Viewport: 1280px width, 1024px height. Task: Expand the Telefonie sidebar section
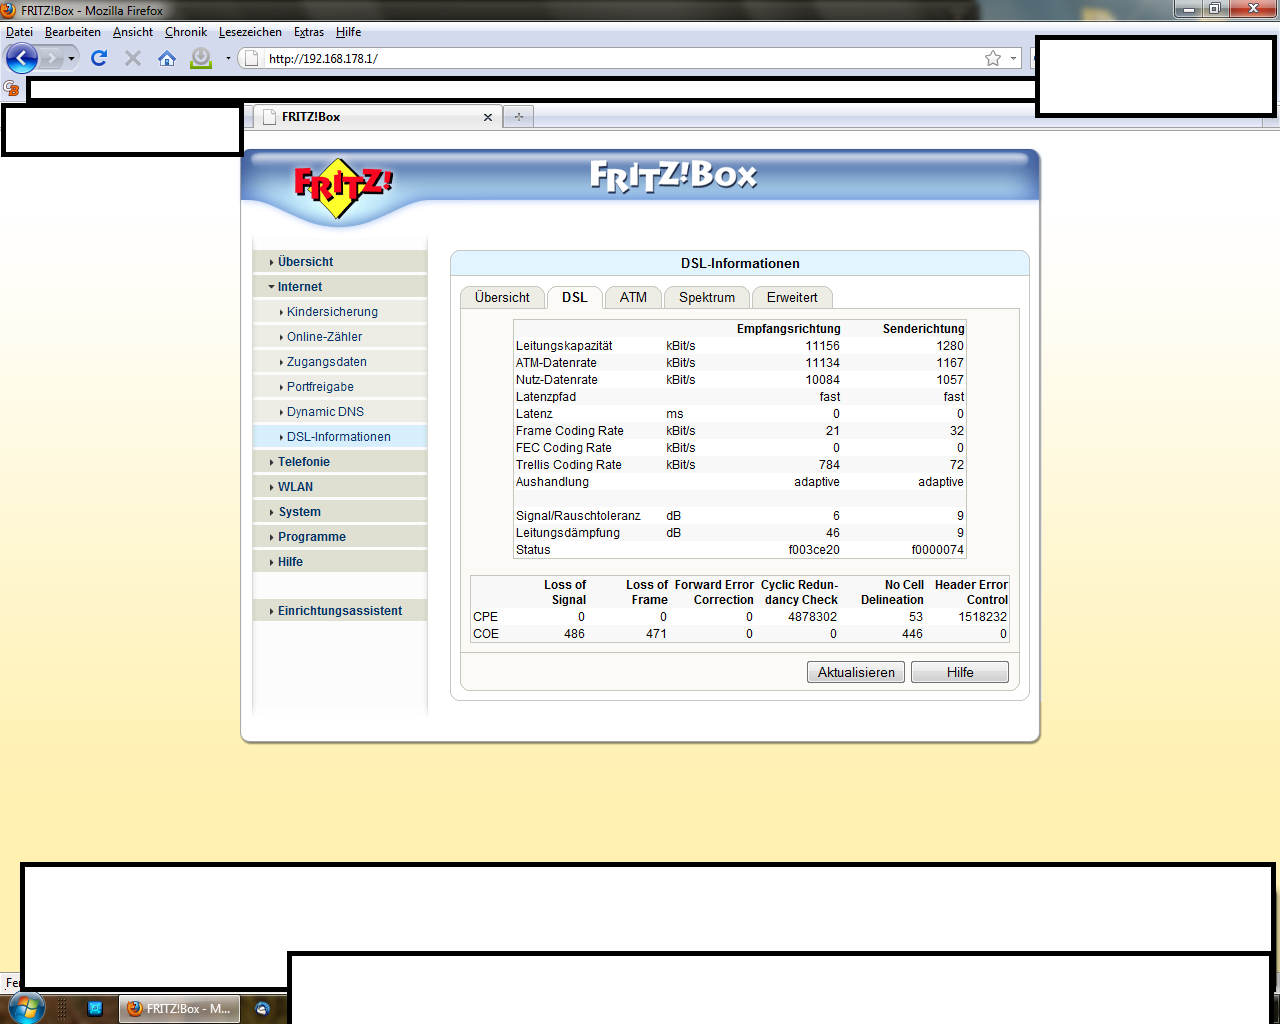(340, 462)
